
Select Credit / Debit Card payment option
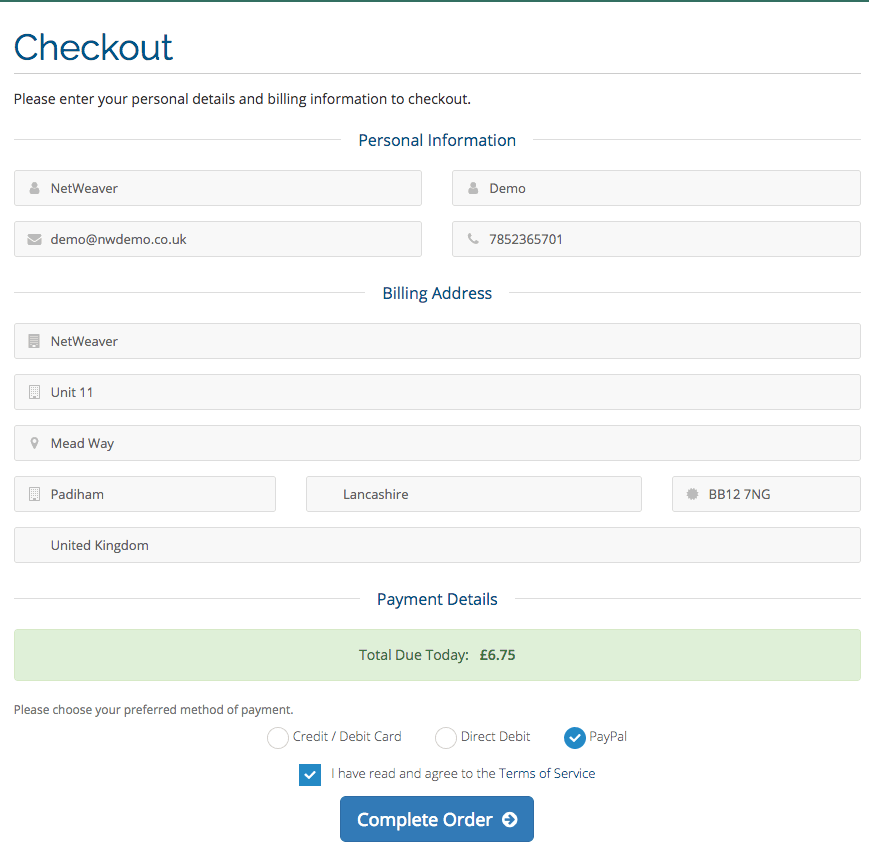point(278,737)
